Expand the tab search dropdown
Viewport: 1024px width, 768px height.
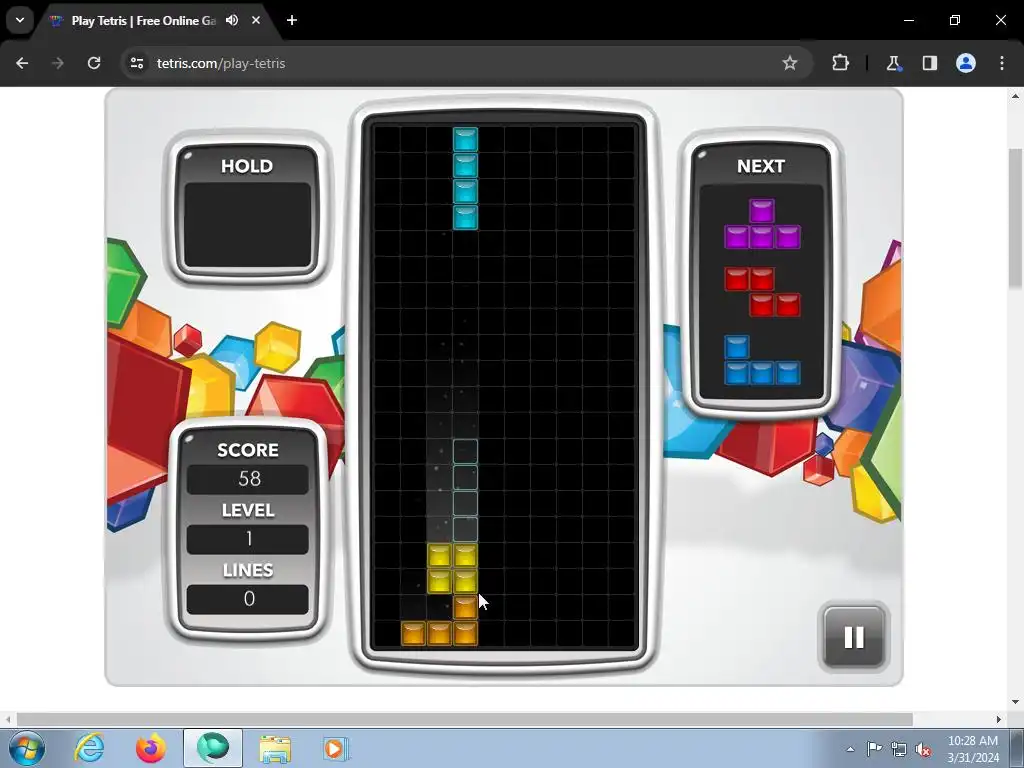(x=20, y=20)
